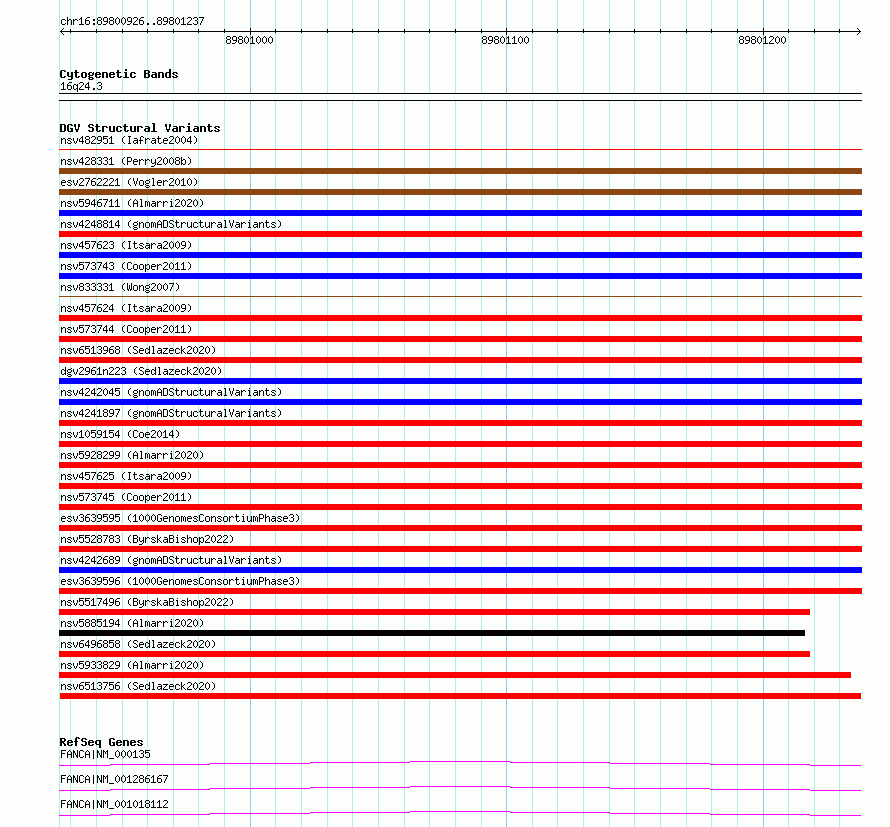
Task: Click the red bar under nsv5933829
Action: [455, 675]
